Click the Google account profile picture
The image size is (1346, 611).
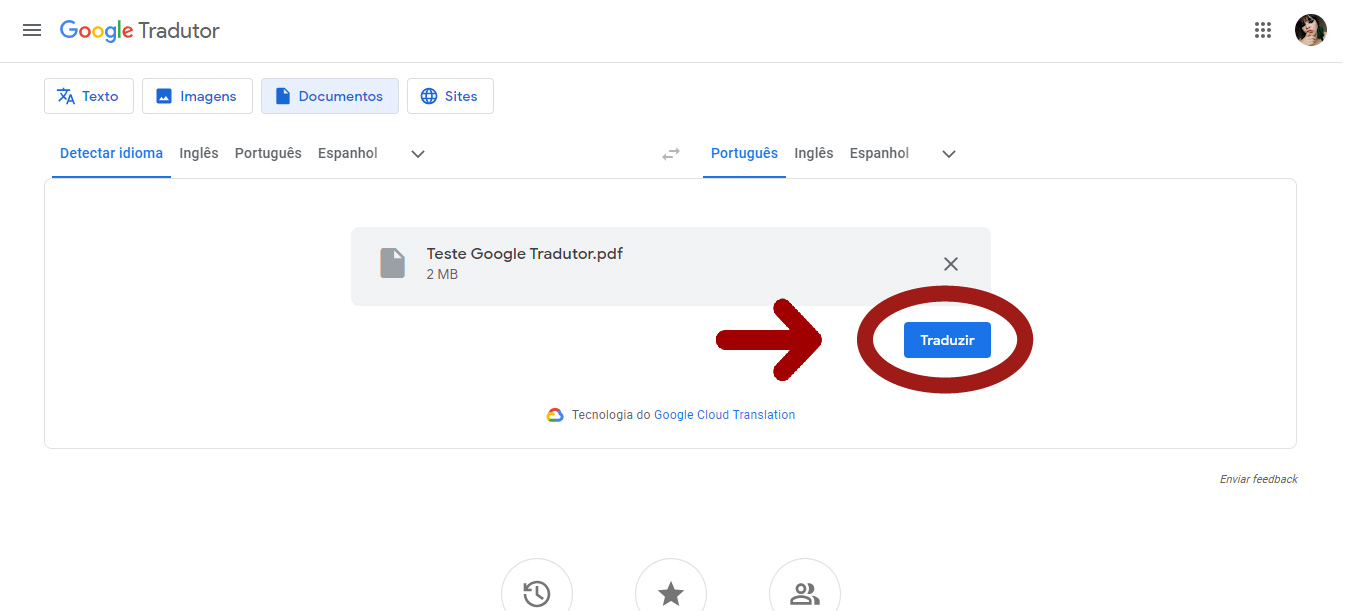(x=1310, y=30)
